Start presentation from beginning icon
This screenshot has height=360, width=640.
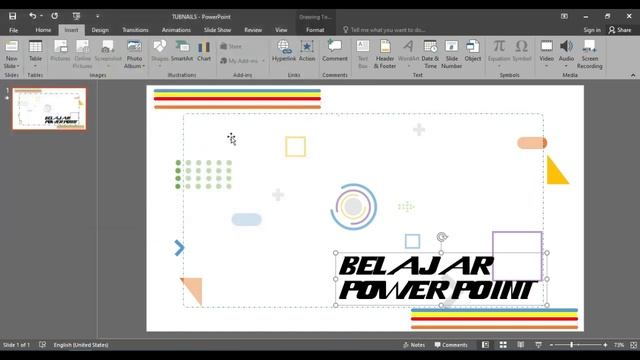click(x=76, y=16)
